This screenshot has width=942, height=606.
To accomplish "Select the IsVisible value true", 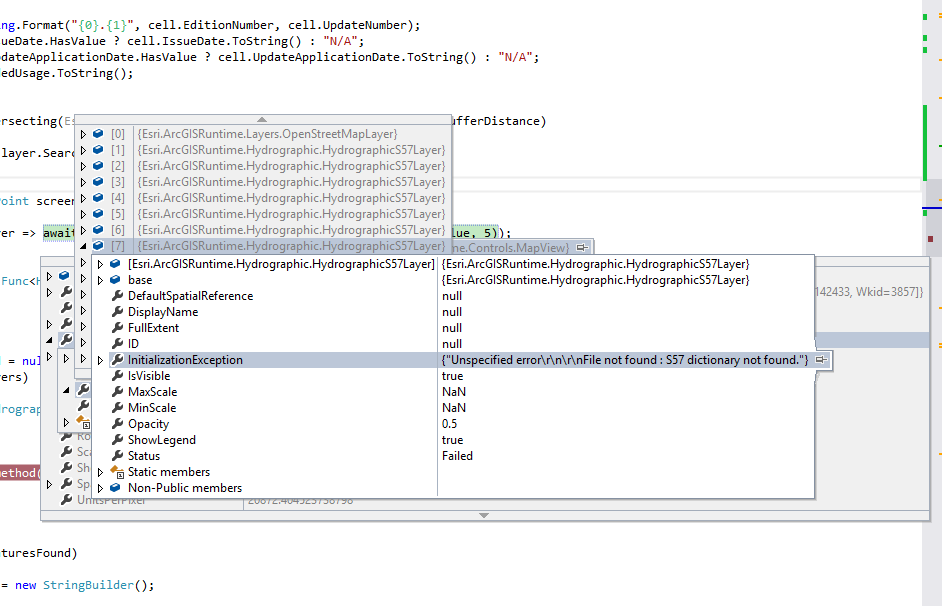I will [452, 376].
